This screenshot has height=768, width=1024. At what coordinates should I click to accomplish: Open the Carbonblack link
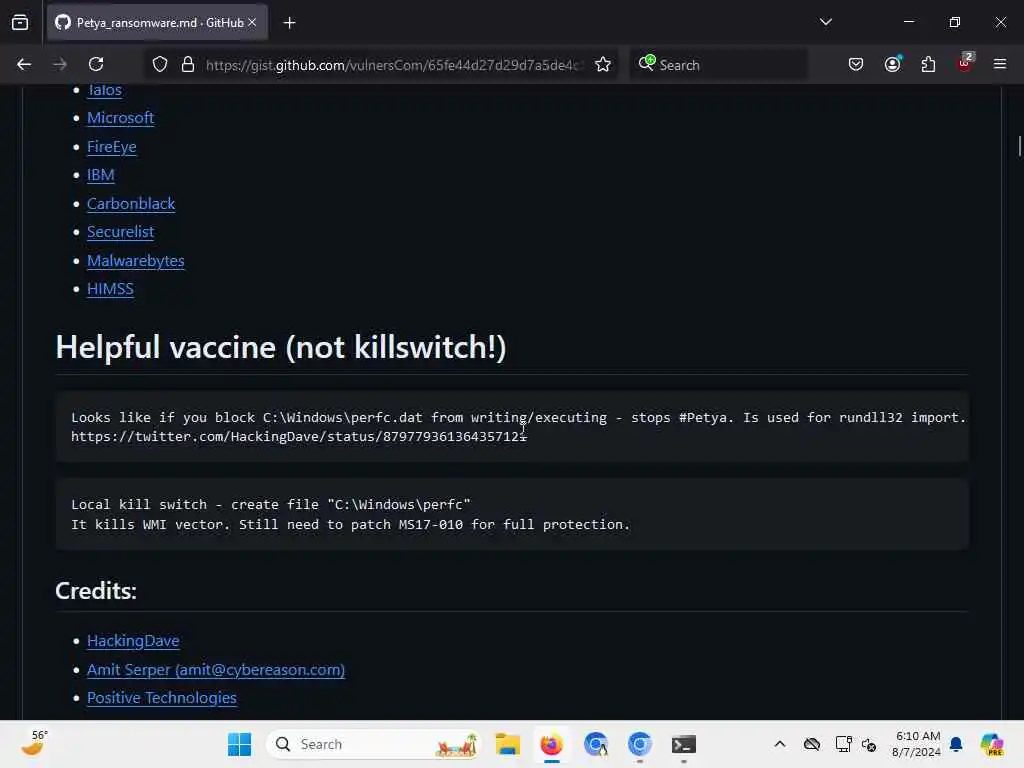[x=131, y=204]
